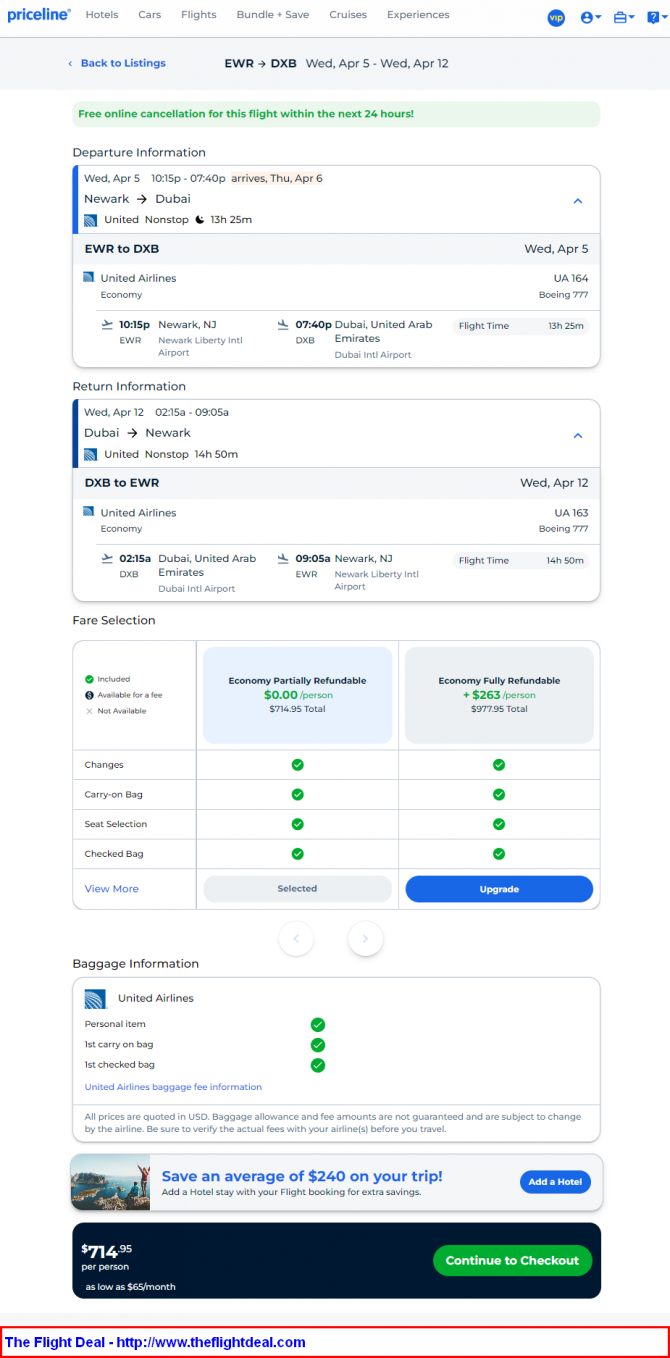Click 1st checked bag checkmark

[x=318, y=1065]
